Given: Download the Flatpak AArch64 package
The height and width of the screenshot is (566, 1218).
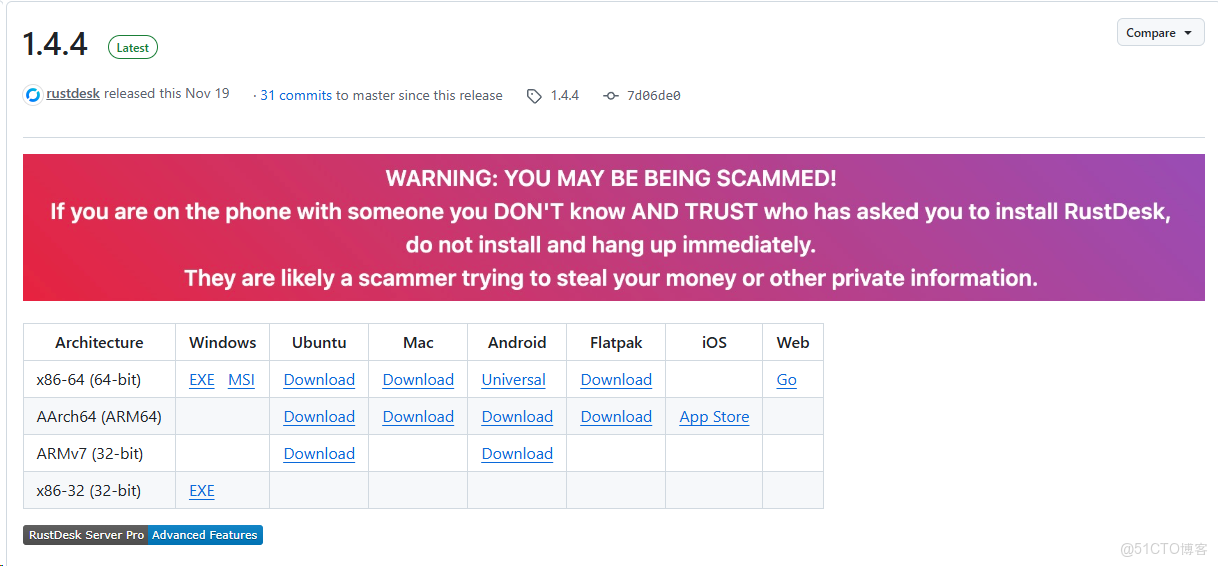Looking at the screenshot, I should tap(616, 417).
